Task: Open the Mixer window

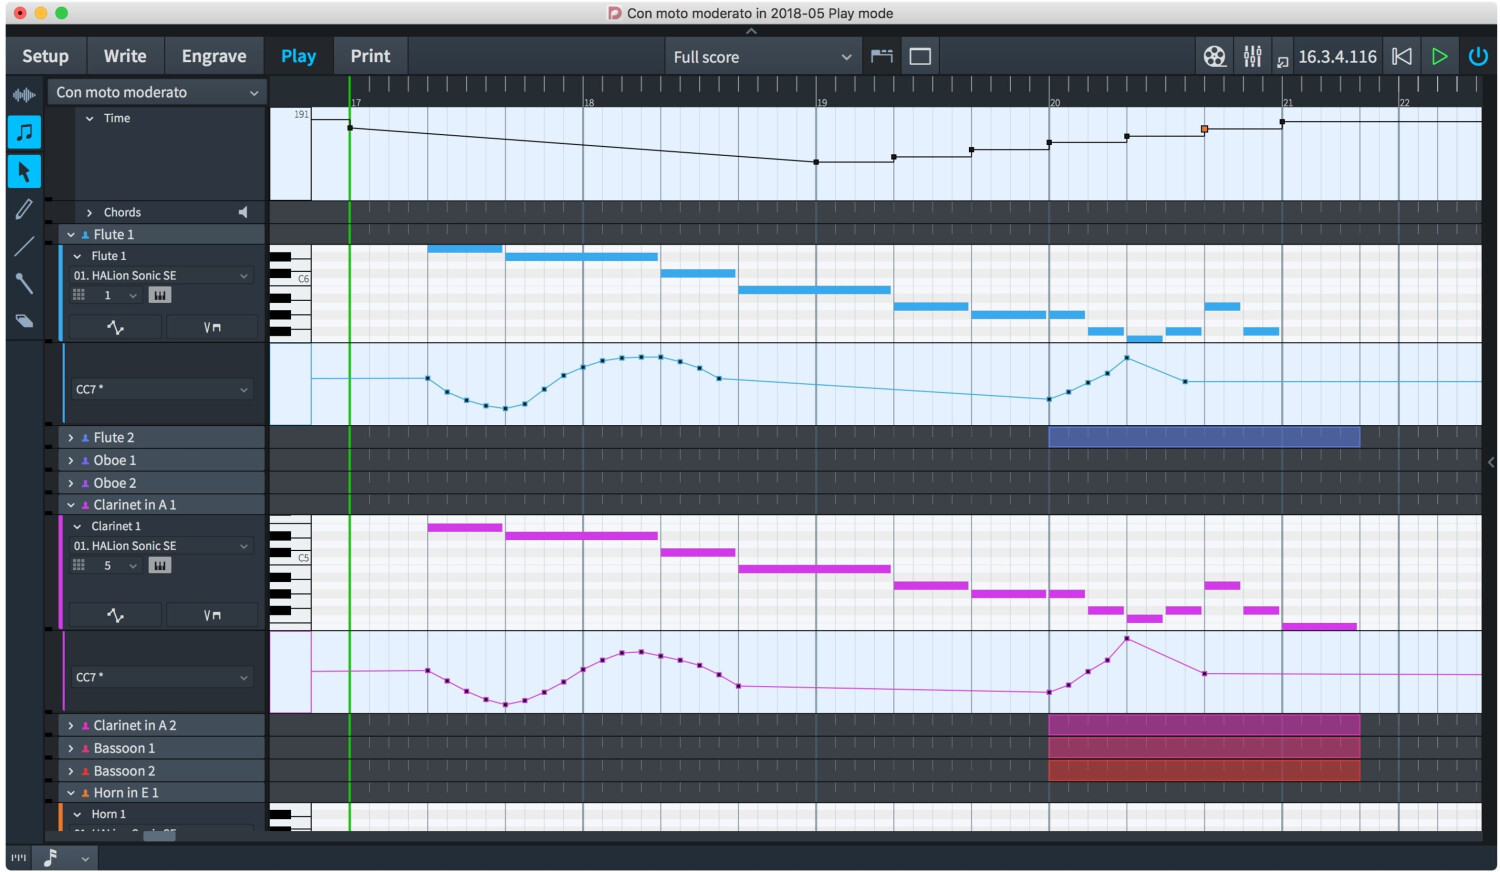Action: [x=1252, y=57]
